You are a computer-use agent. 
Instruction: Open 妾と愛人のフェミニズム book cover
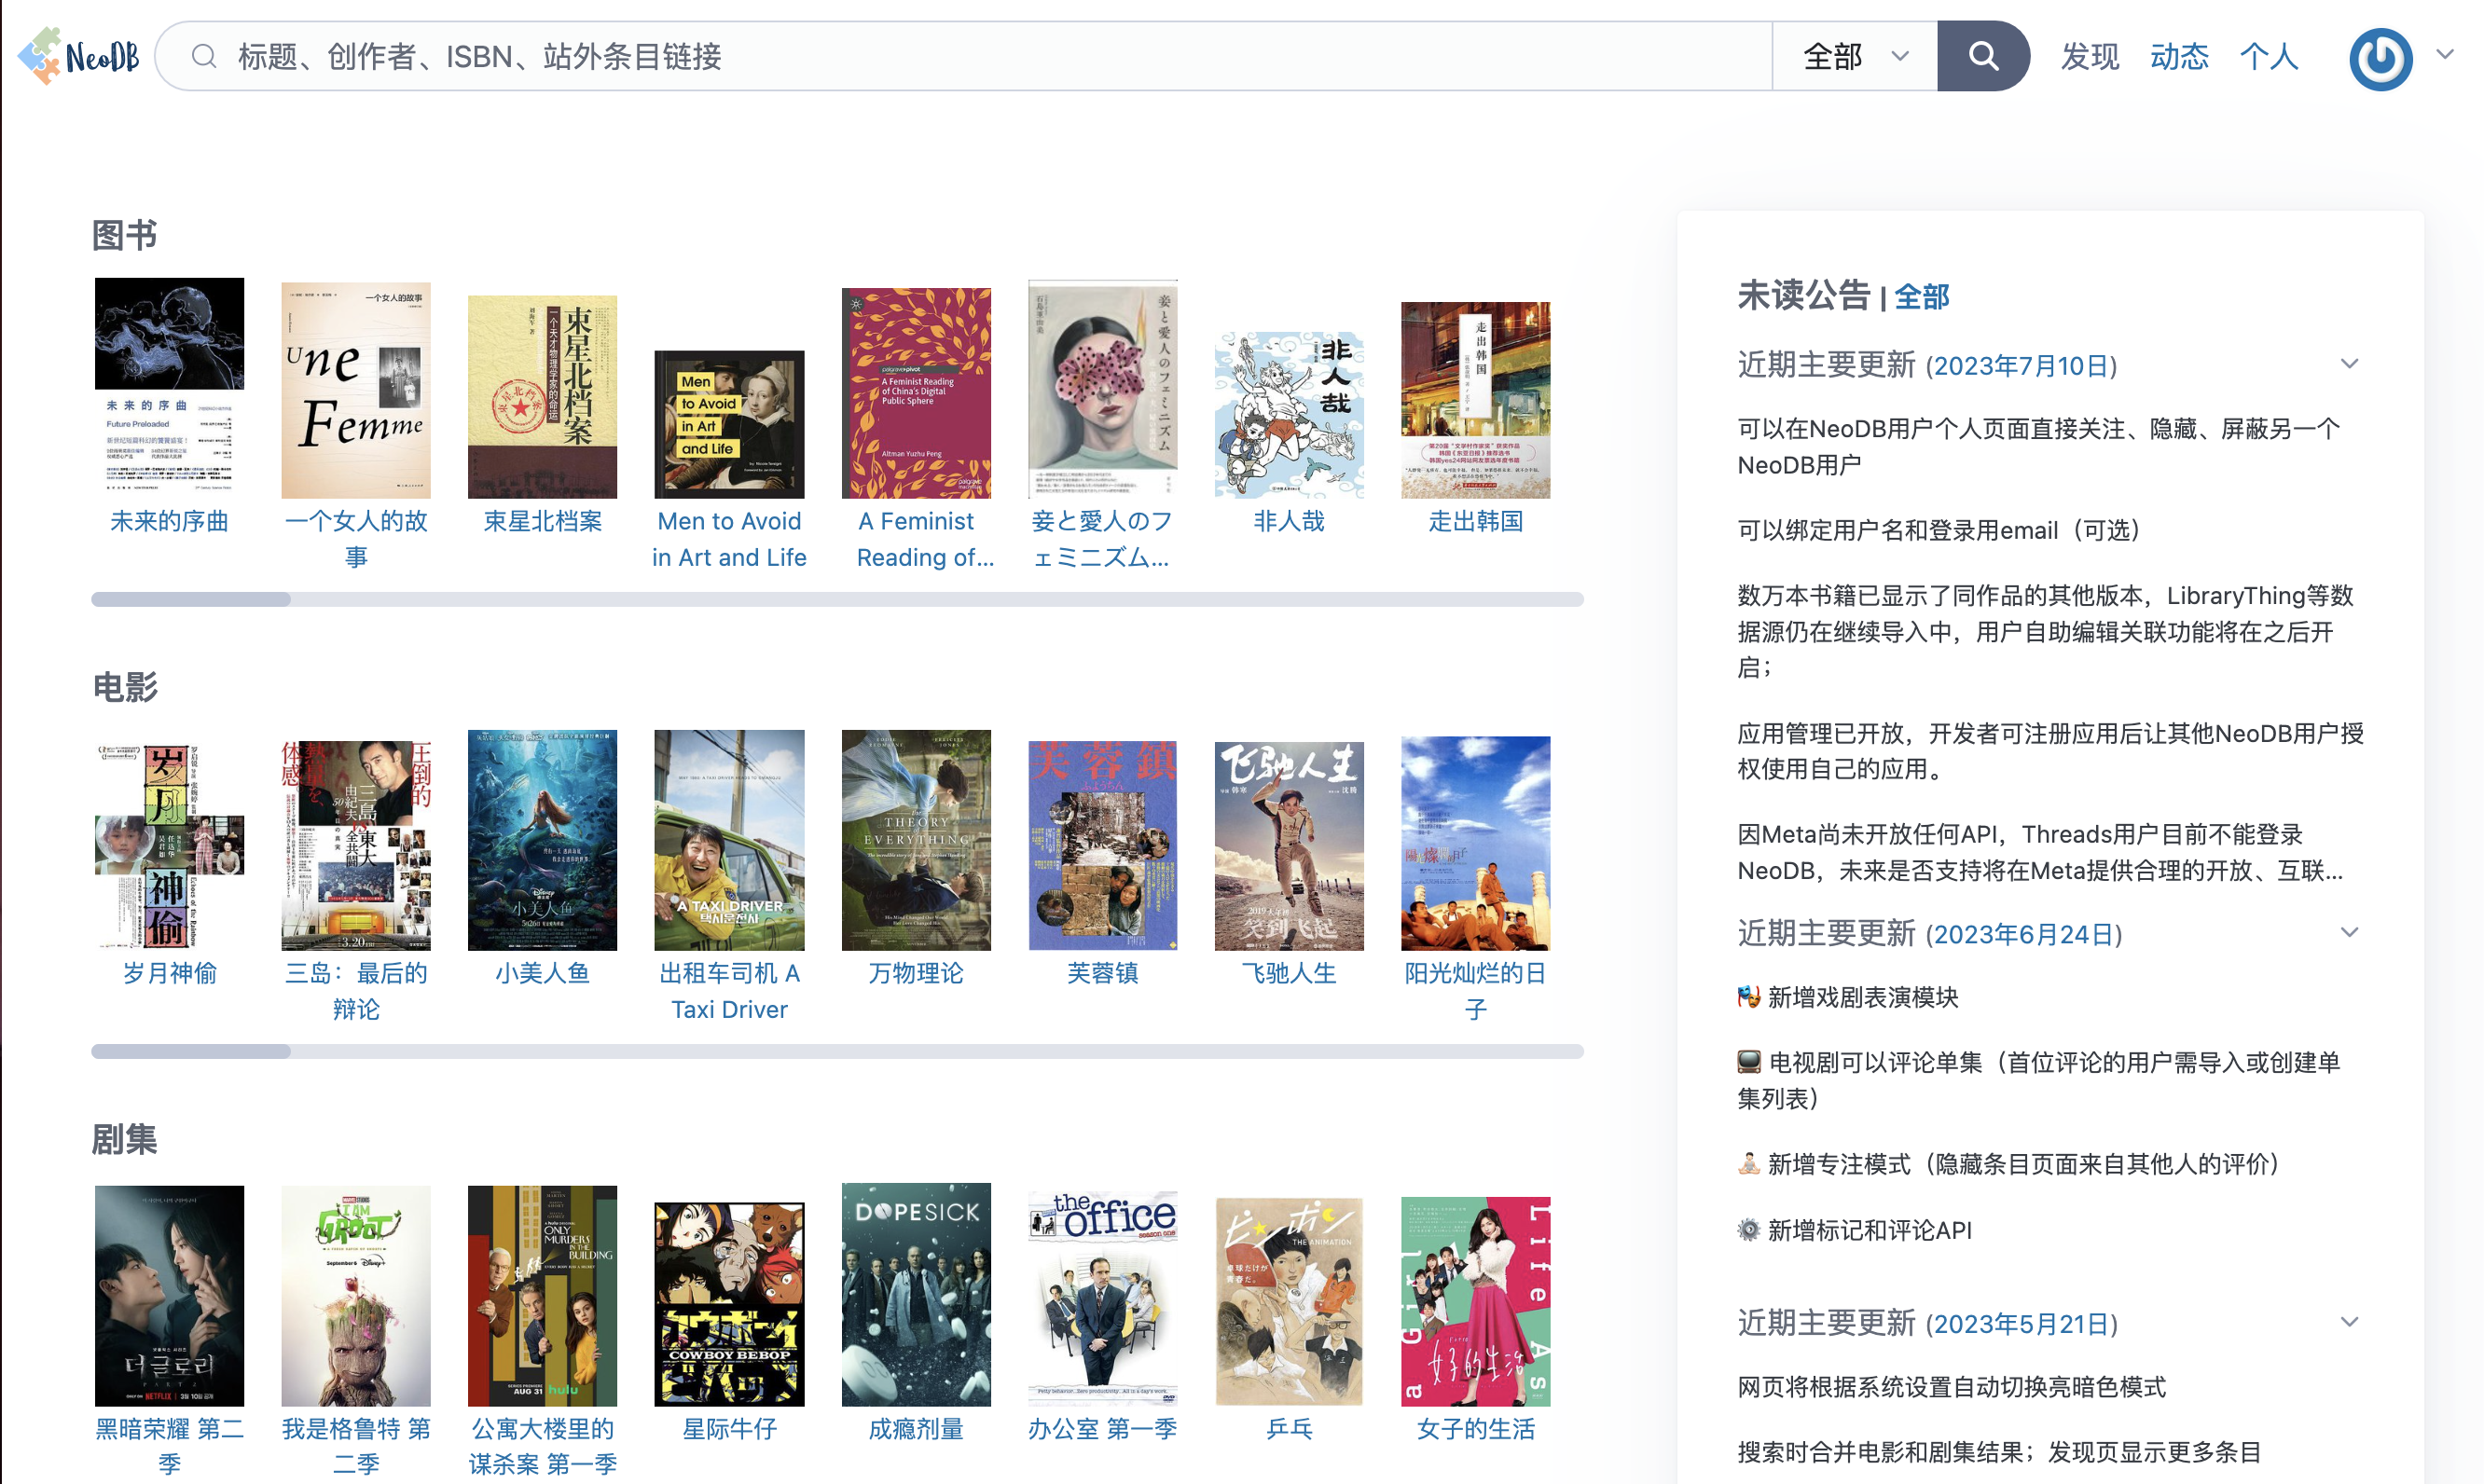tap(1102, 389)
